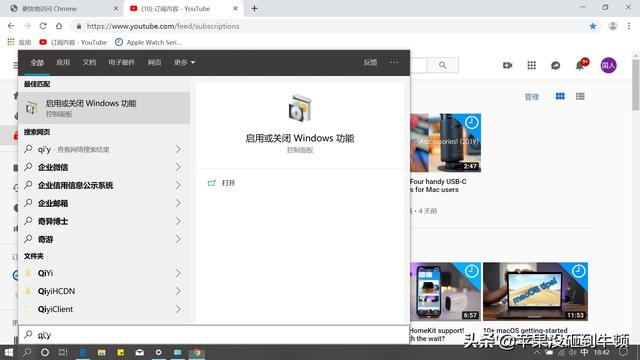Open Cortana circle in taskbar
Viewport: 640px width, 360px height.
pos(45,352)
